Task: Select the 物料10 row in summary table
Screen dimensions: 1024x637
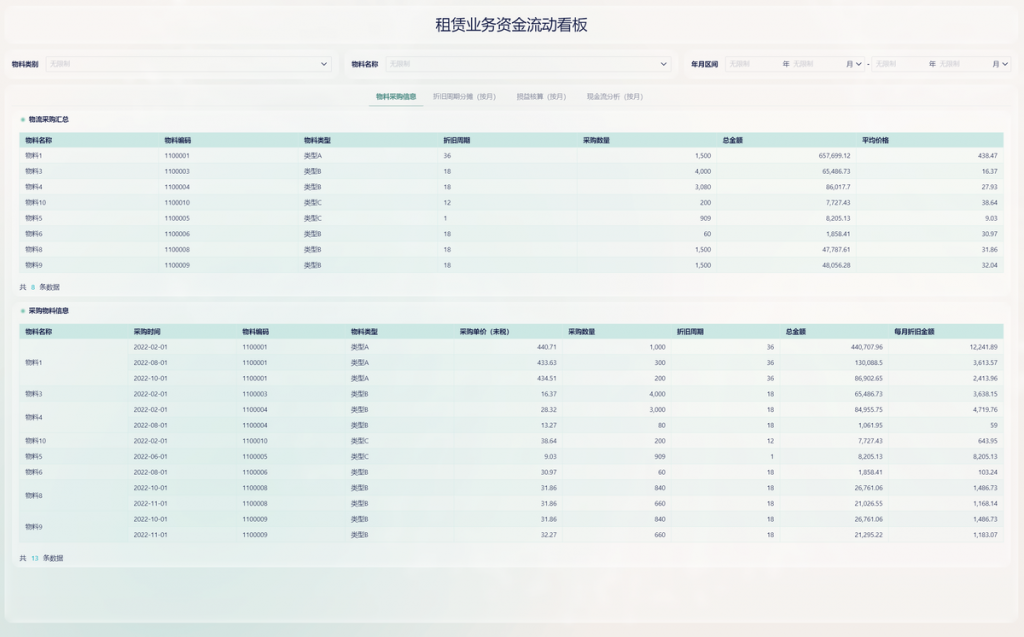Action: [36, 202]
